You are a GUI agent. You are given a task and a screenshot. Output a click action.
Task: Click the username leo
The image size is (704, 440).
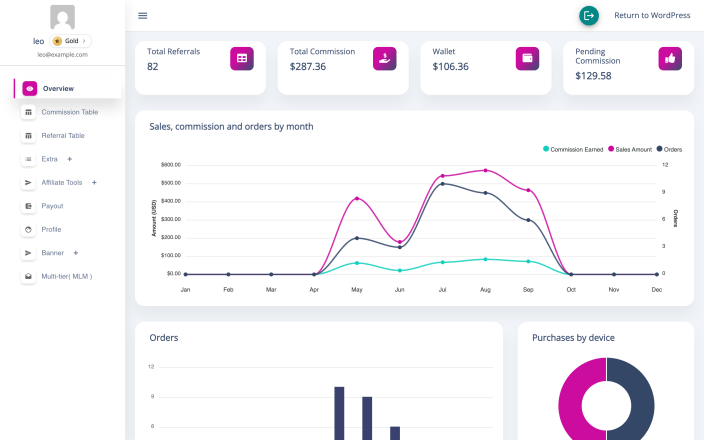(39, 41)
